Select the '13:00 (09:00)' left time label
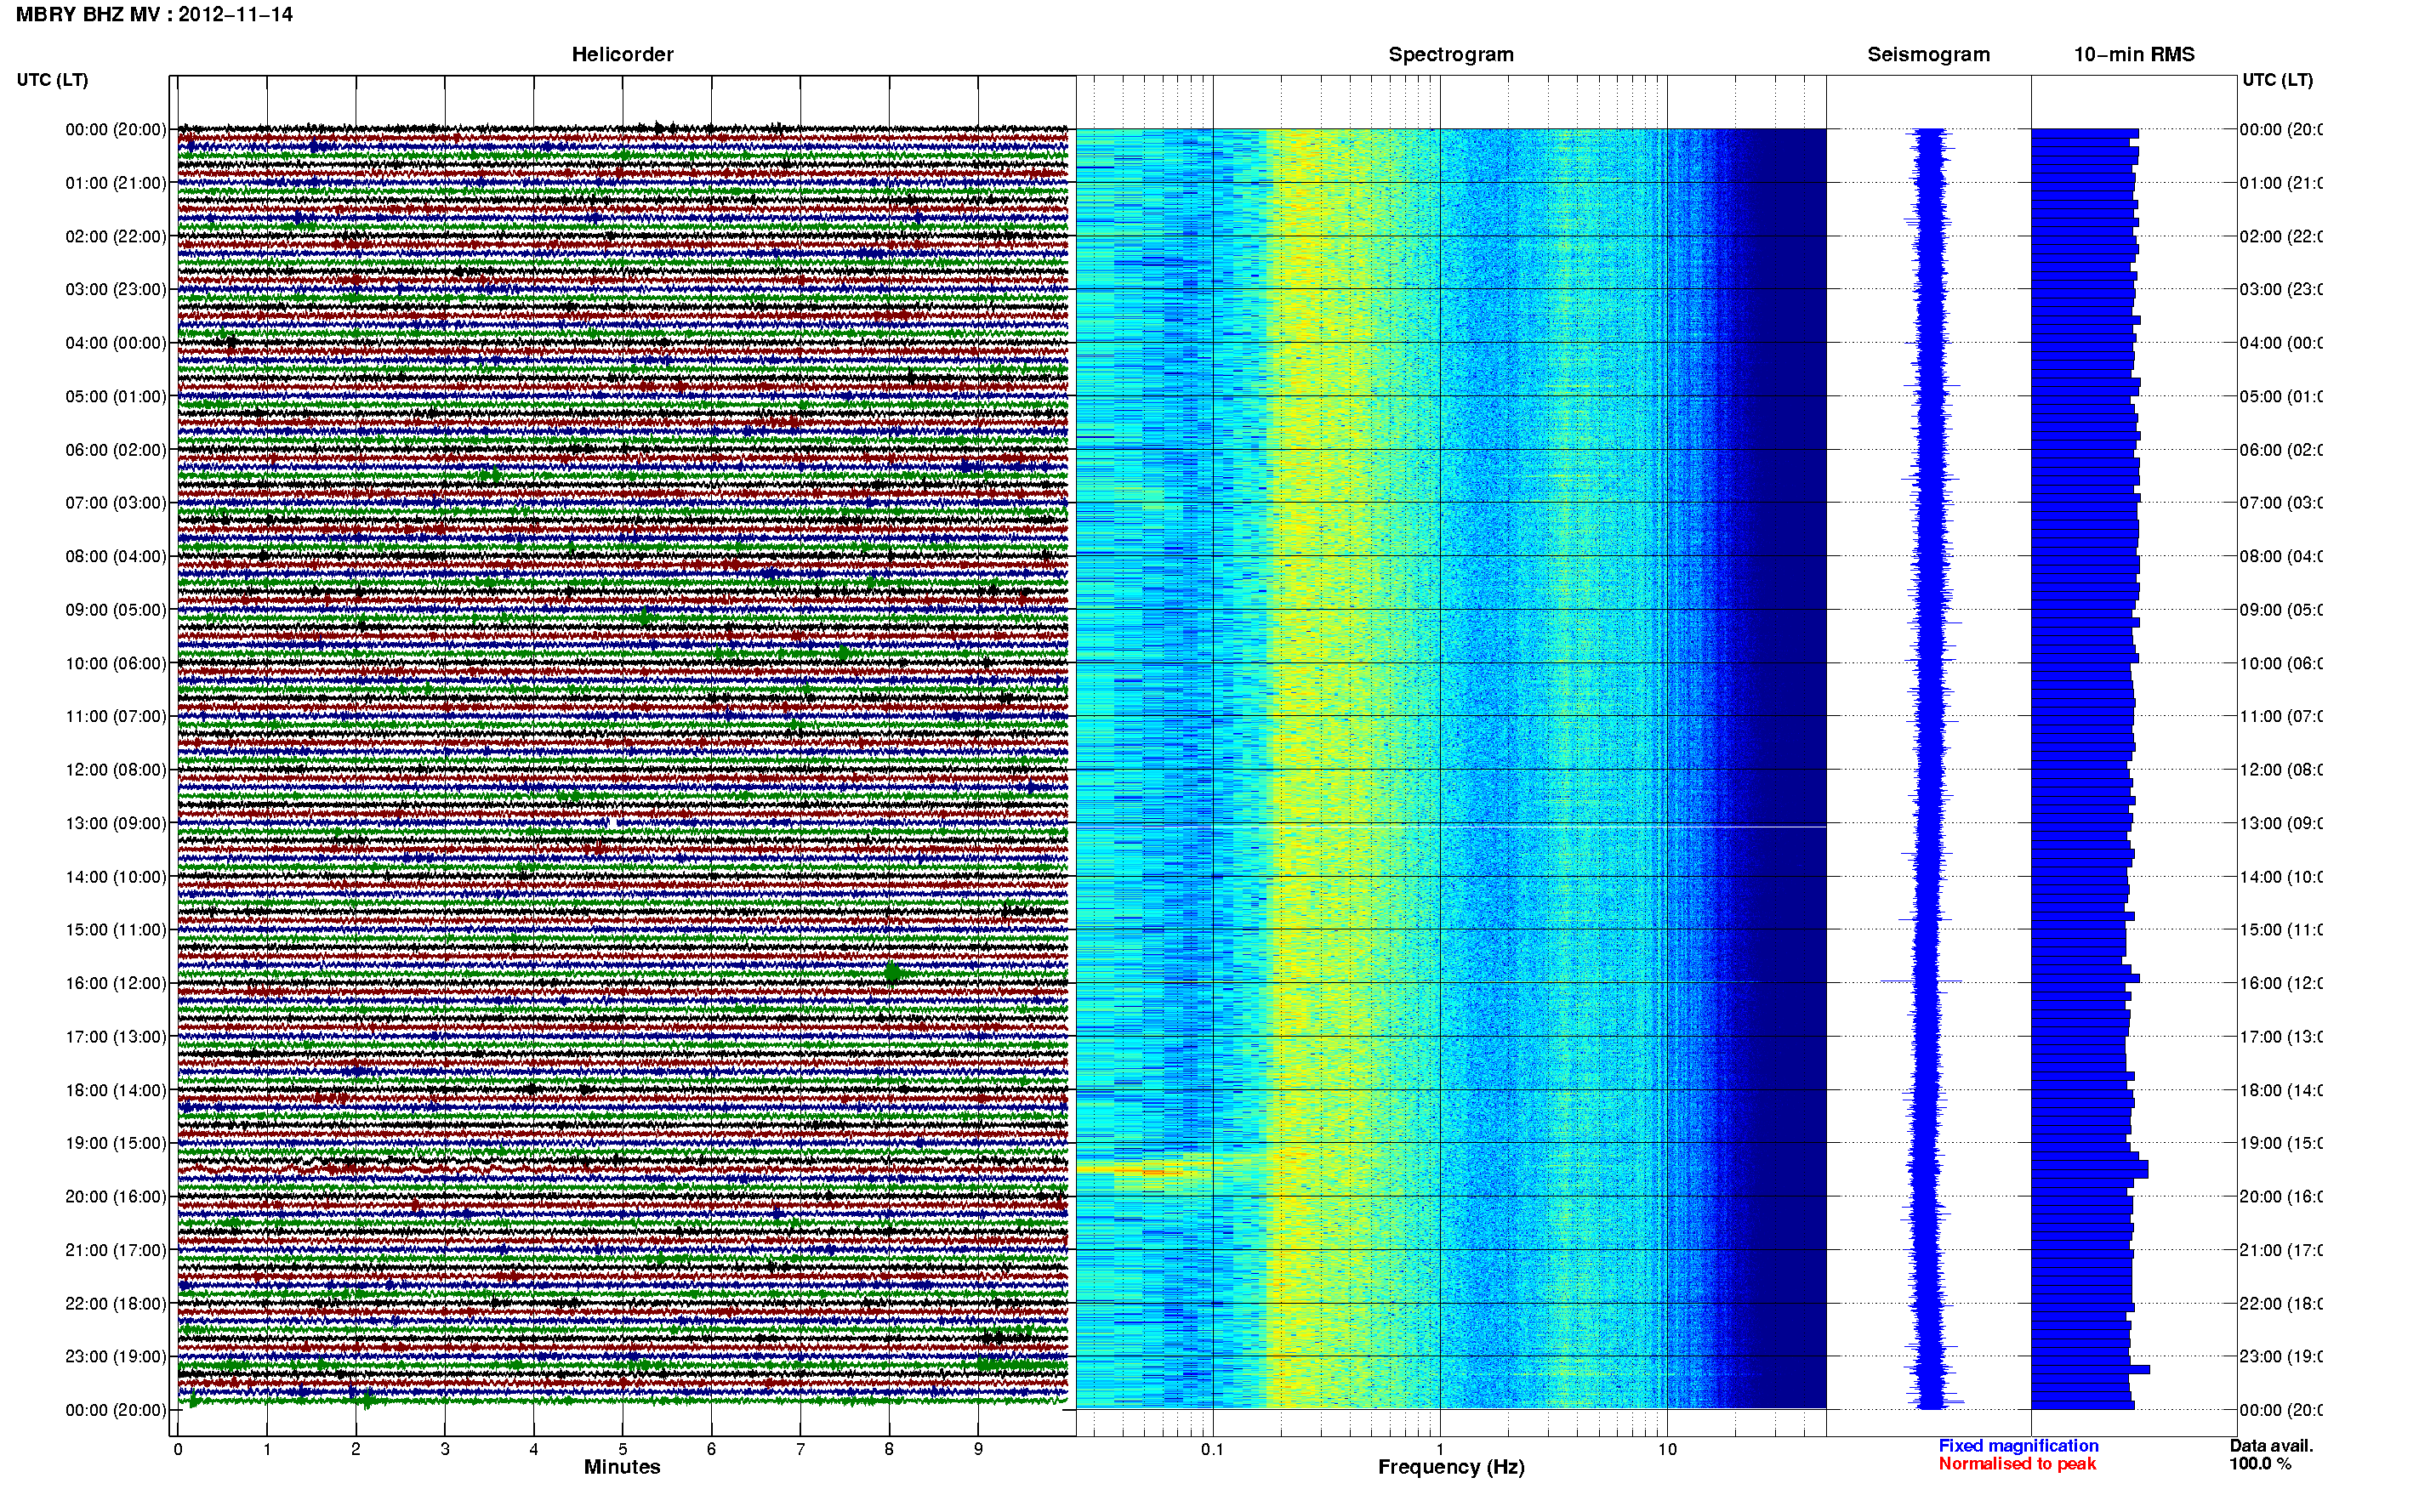This screenshot has height=1512, width=2419. coord(116,823)
